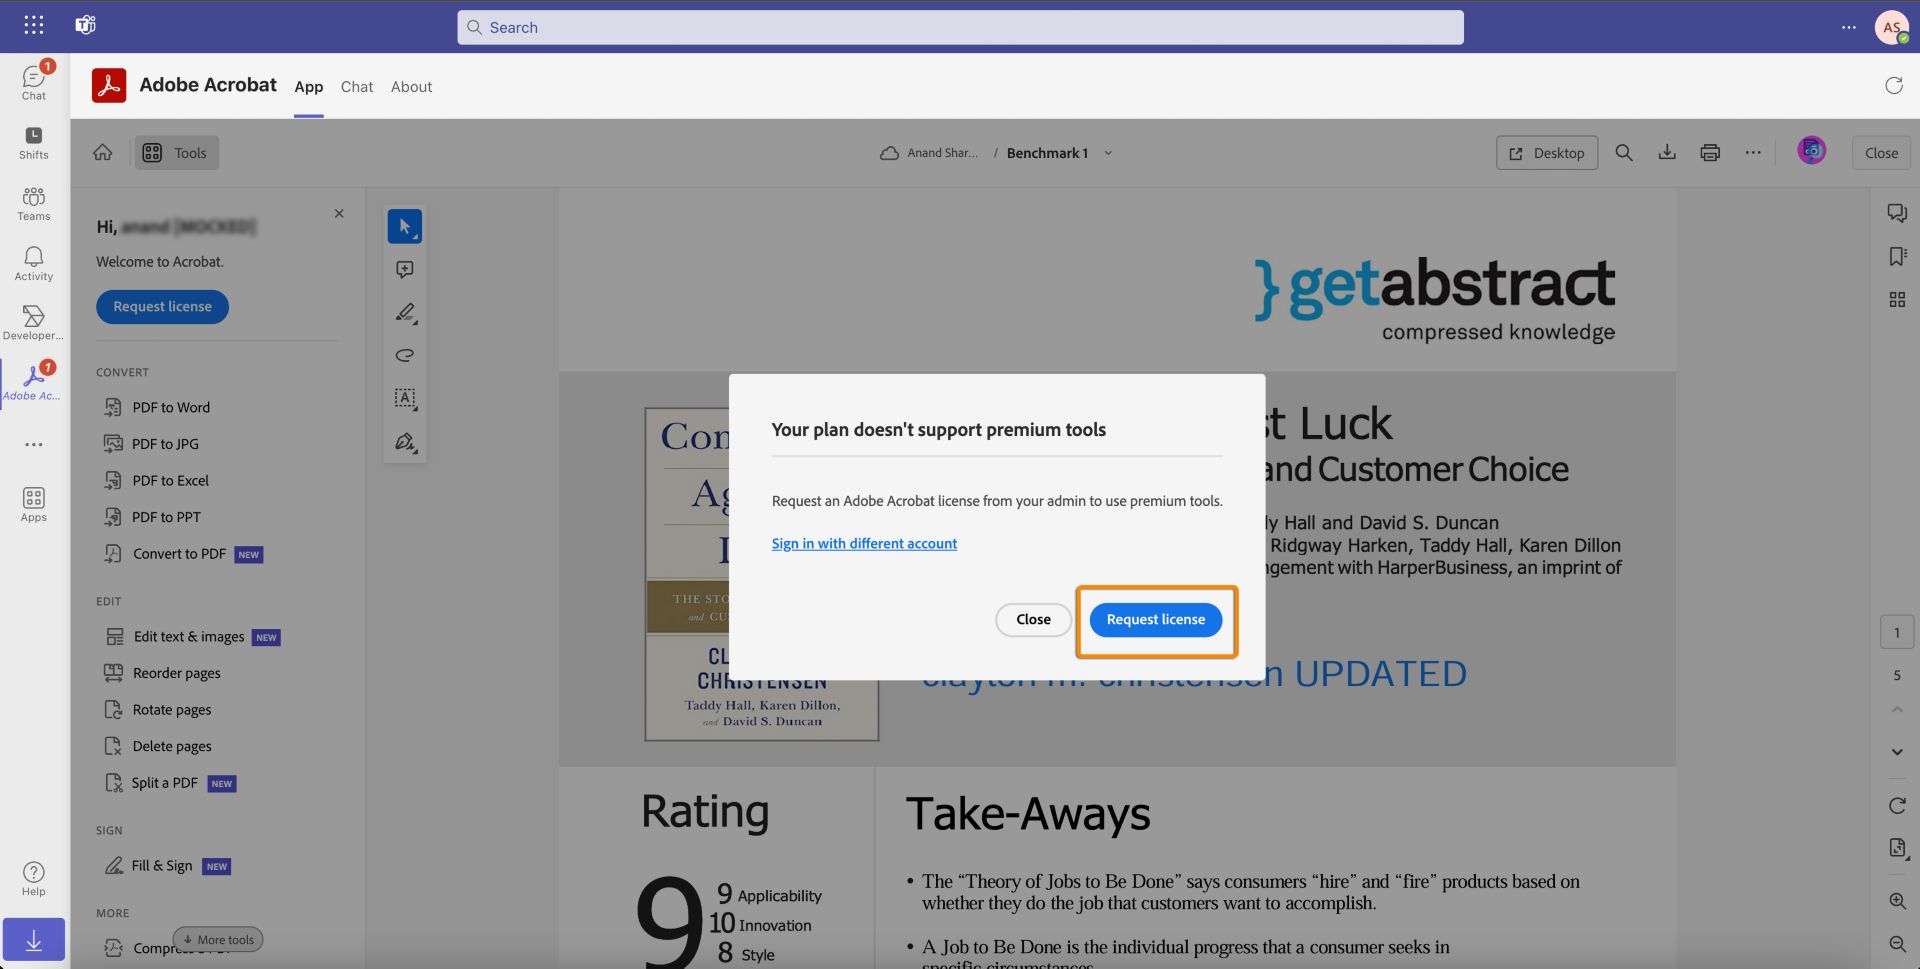The image size is (1920, 969).
Task: Open Teams in the left rail
Action: [34, 203]
